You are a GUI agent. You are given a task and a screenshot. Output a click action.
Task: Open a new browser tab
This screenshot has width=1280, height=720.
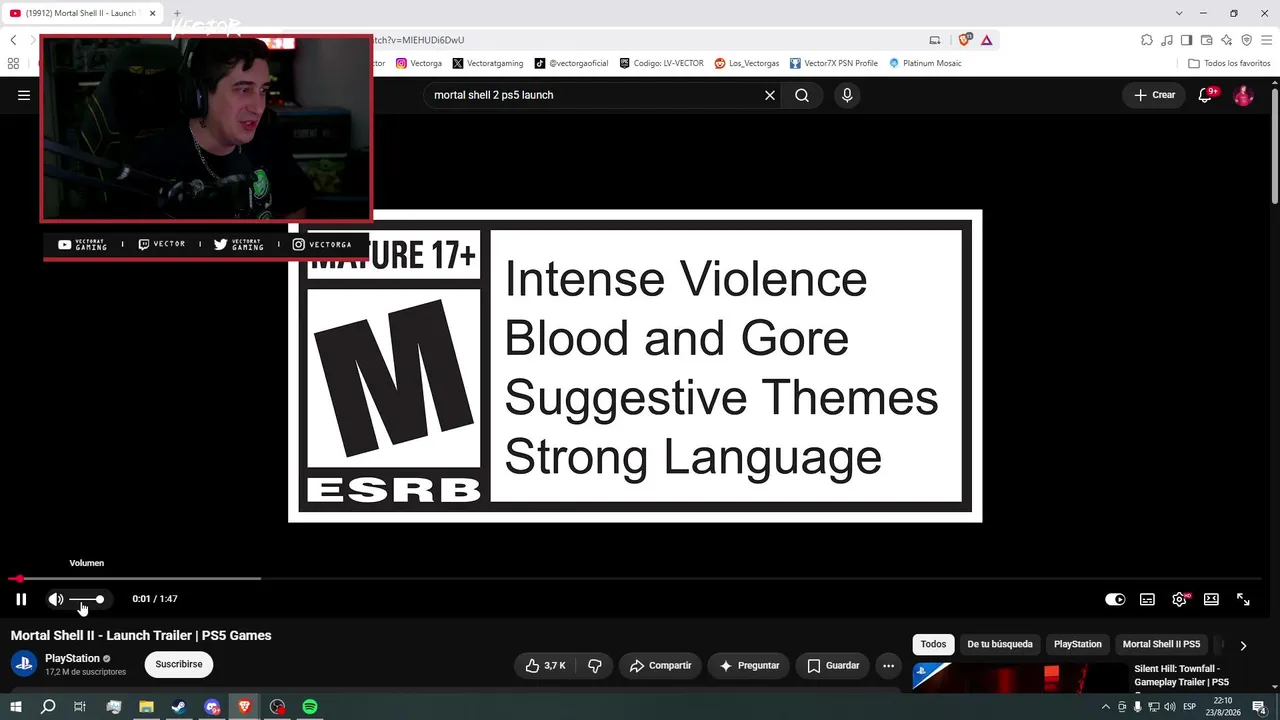177,13
